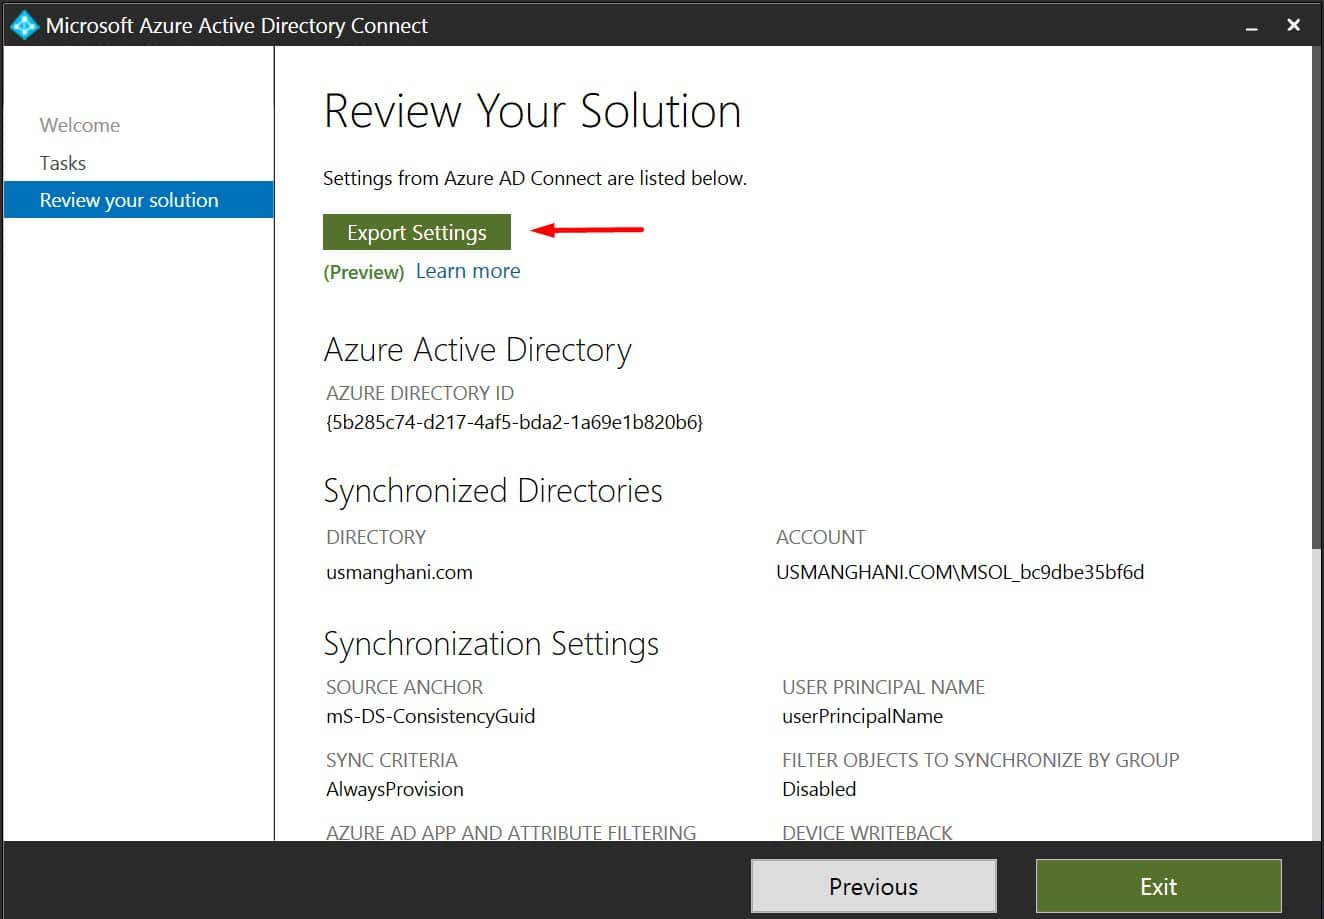Click the directory "usmanghani.com"

[399, 572]
